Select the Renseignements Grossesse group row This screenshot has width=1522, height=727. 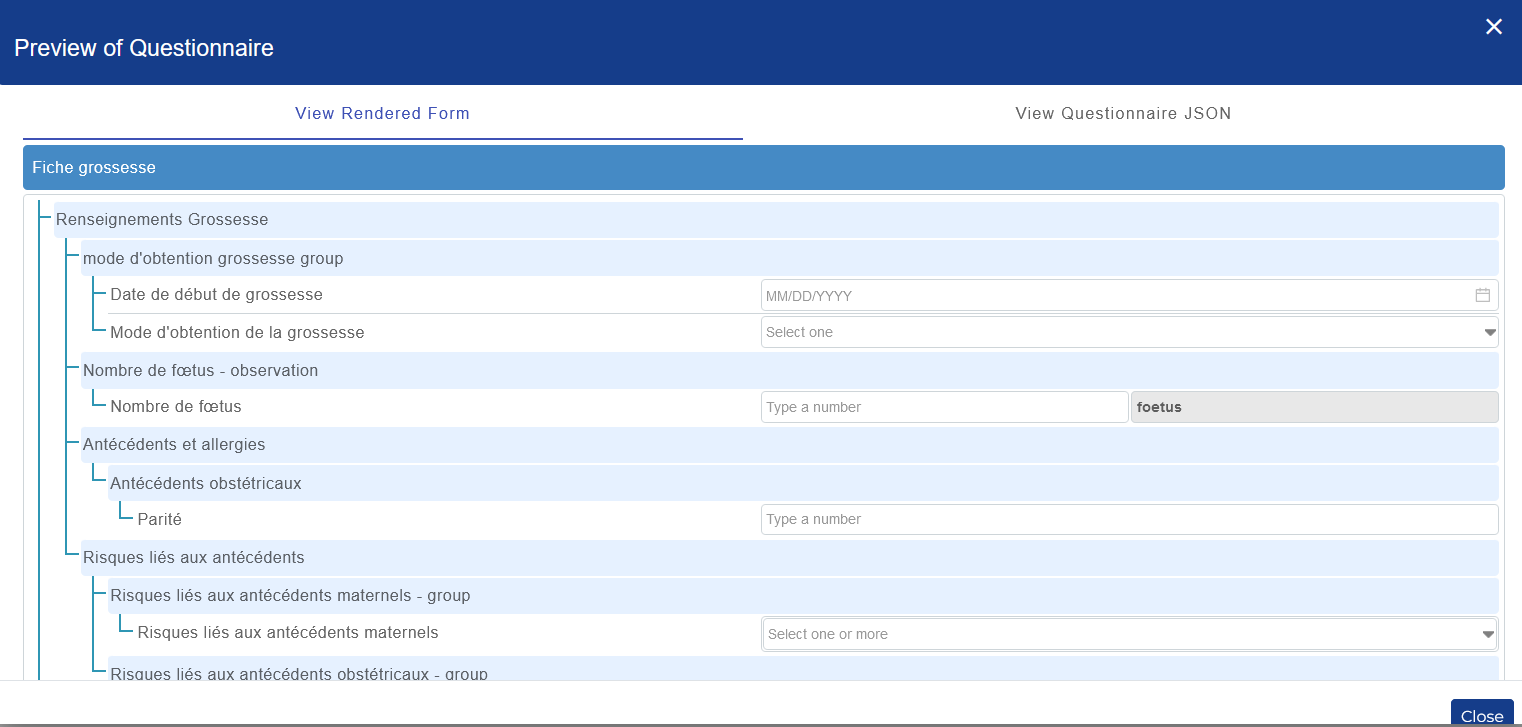pos(400,219)
